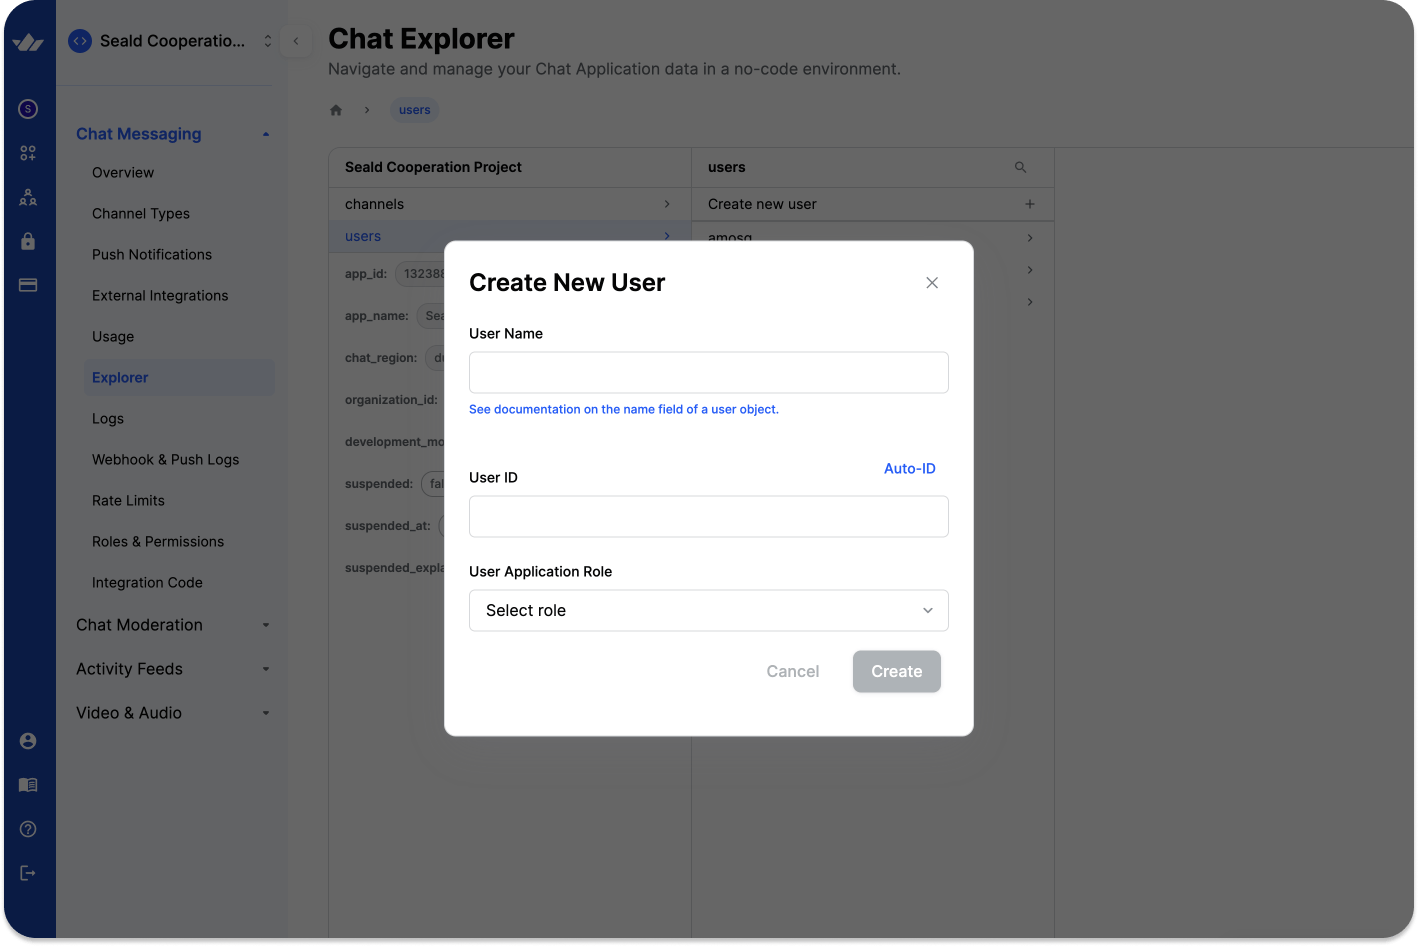
Task: Go to Push Notifications in sidebar
Action: 152,254
